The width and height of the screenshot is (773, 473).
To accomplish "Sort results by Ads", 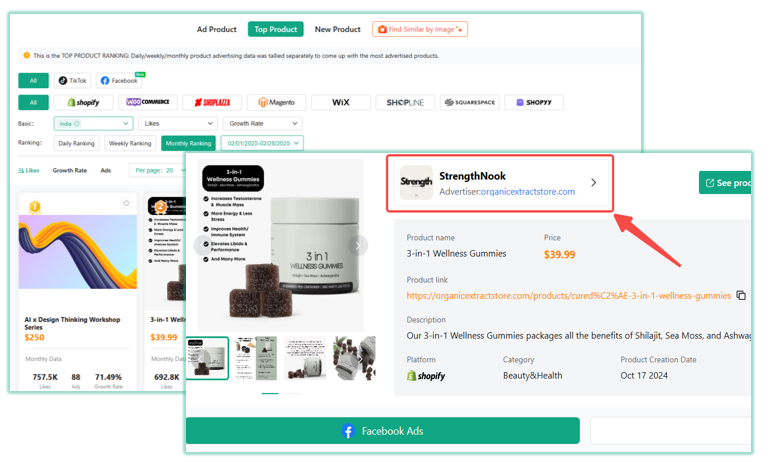I will point(105,170).
